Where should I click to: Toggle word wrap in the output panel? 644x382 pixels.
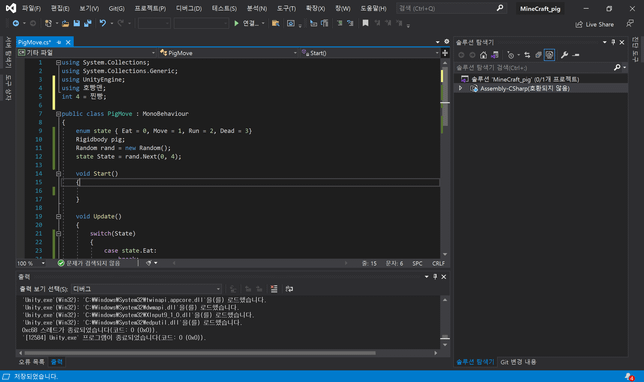click(290, 289)
